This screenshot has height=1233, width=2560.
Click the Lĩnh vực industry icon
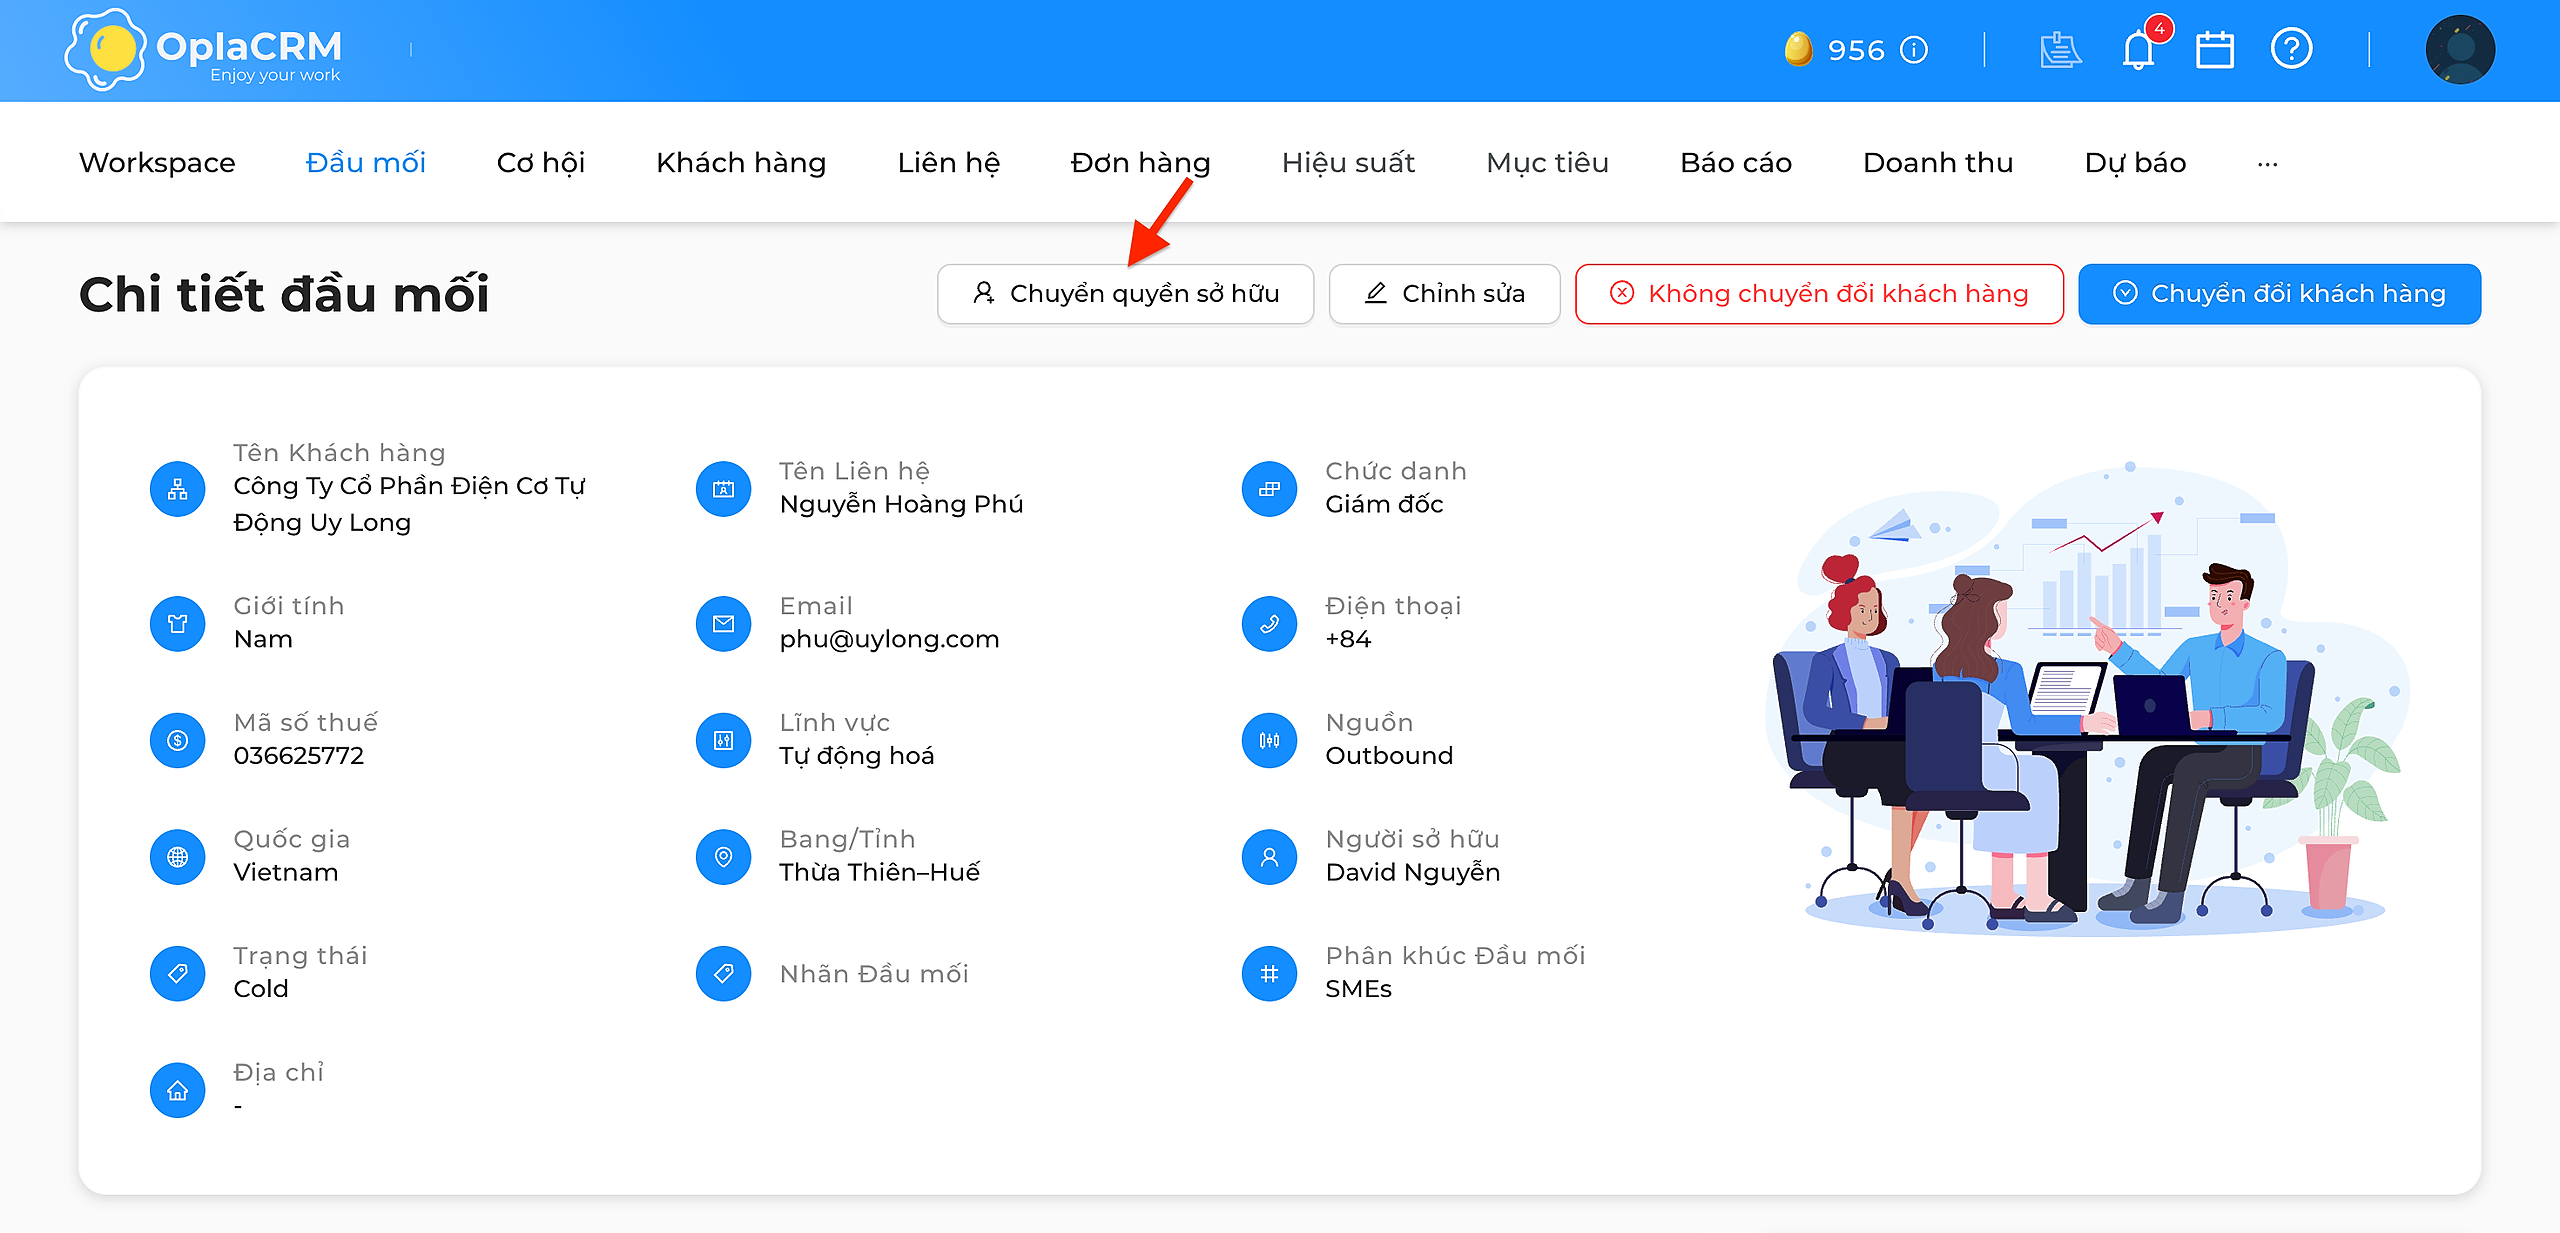pos(723,740)
